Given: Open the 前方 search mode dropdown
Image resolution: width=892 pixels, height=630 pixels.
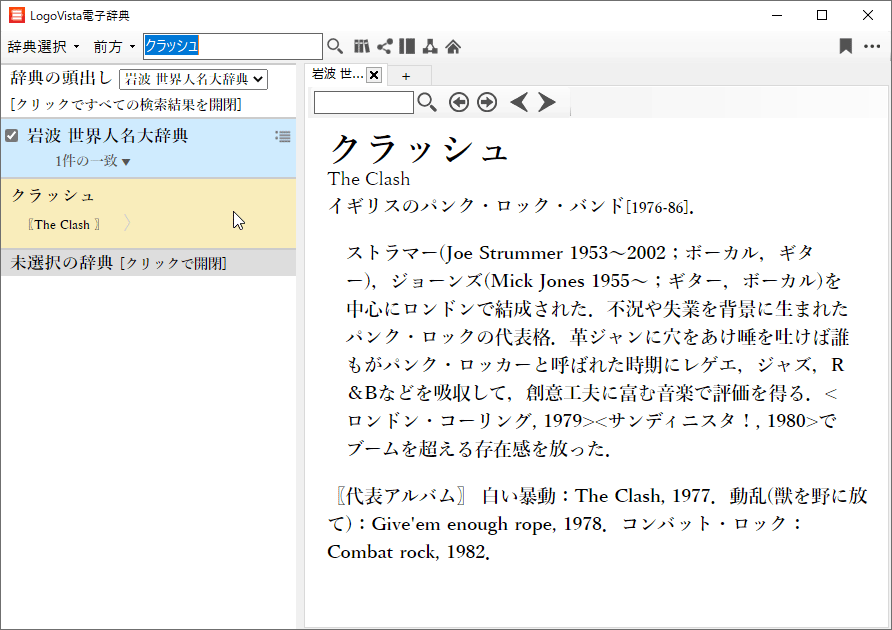Looking at the screenshot, I should (x=114, y=47).
